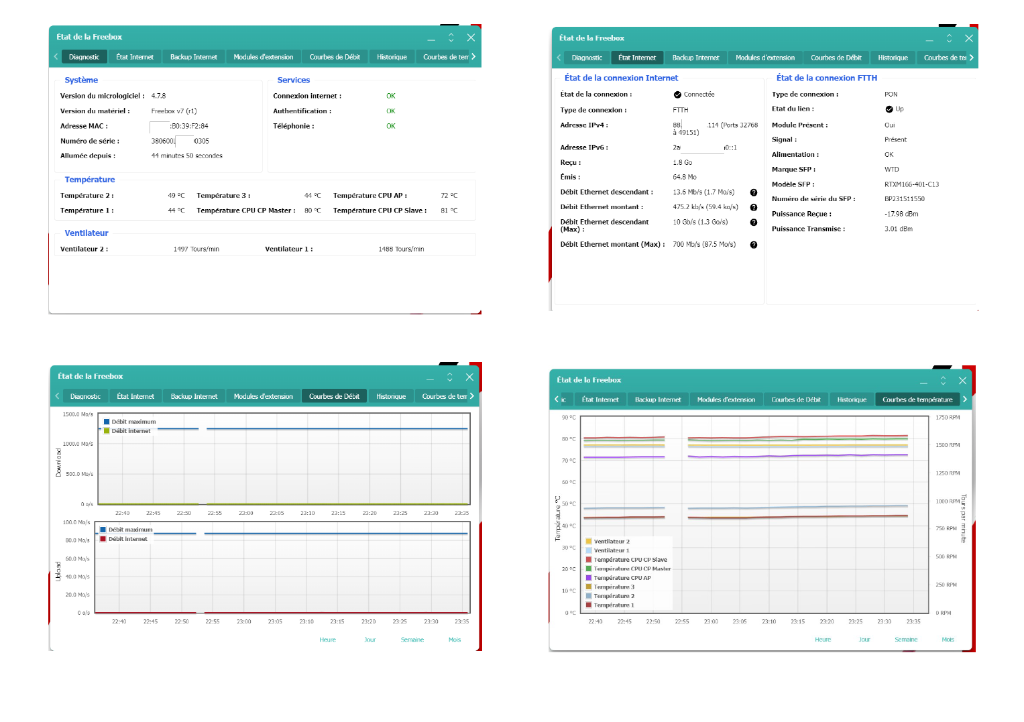Open État Internet tab in Diagnostic window
Viewport: 1024px width, 722px height.
(x=135, y=57)
